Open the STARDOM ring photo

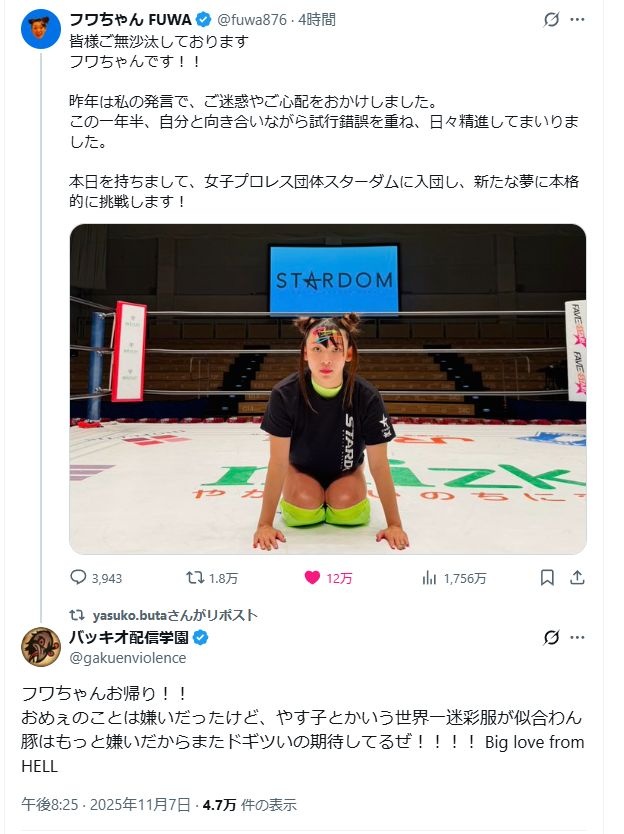point(327,388)
